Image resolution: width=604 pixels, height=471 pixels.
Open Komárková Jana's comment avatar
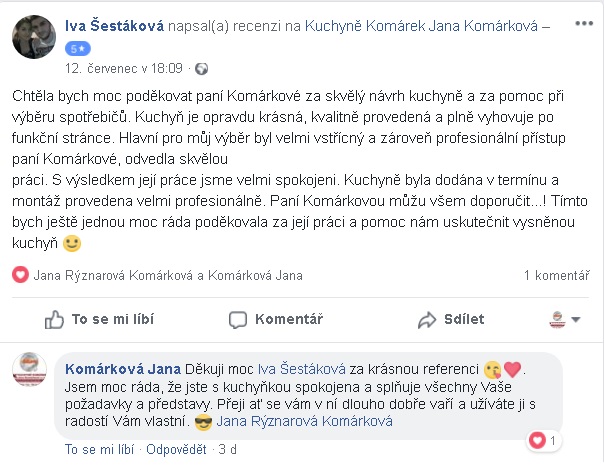coord(30,369)
